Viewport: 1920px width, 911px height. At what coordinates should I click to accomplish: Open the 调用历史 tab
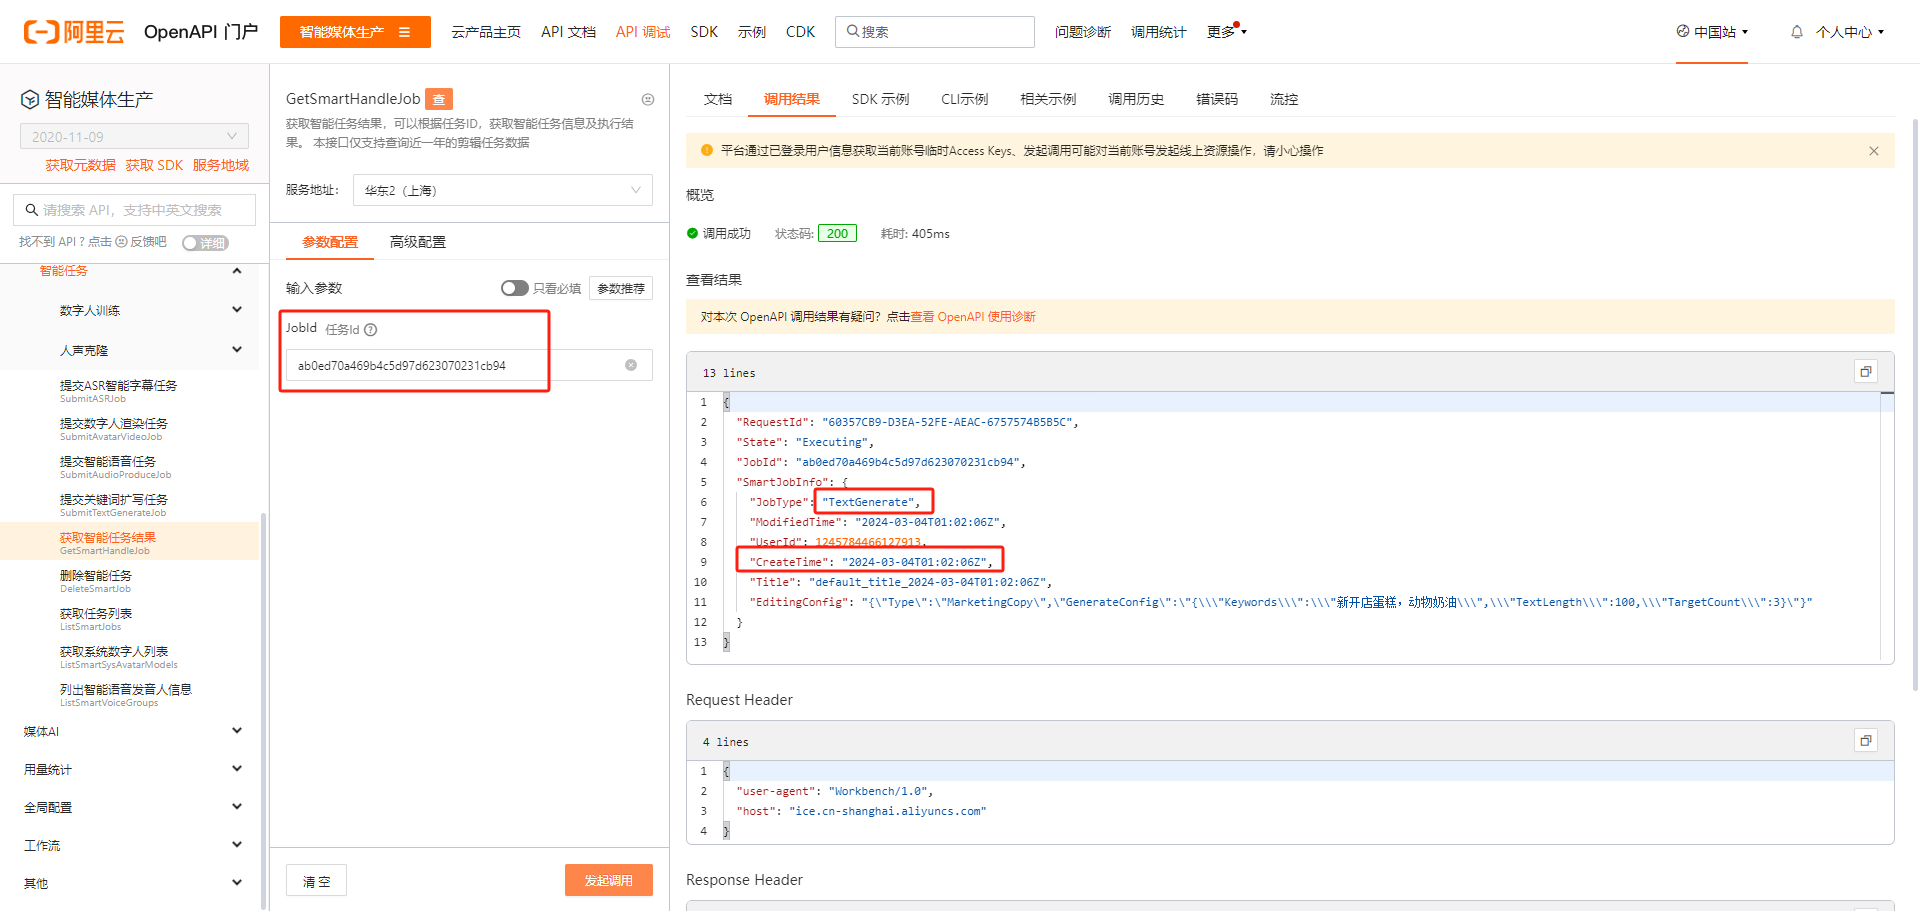(x=1136, y=99)
